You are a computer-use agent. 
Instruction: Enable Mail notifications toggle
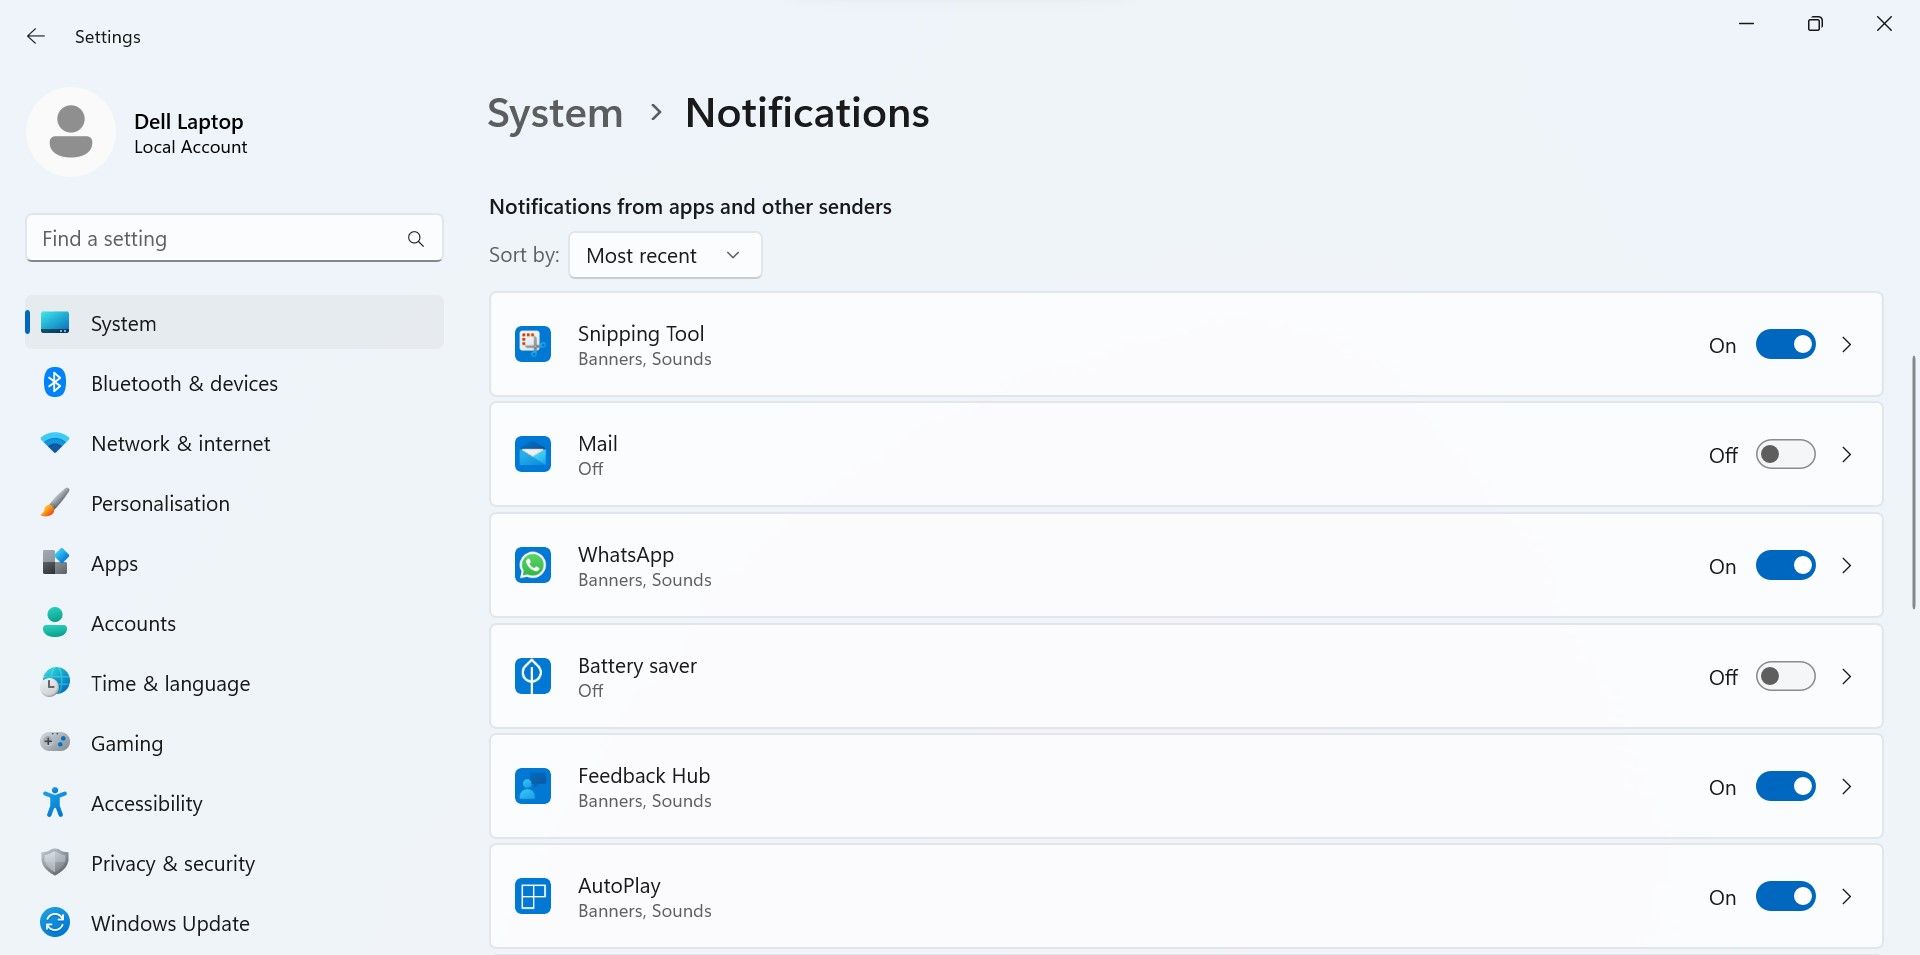tap(1785, 455)
